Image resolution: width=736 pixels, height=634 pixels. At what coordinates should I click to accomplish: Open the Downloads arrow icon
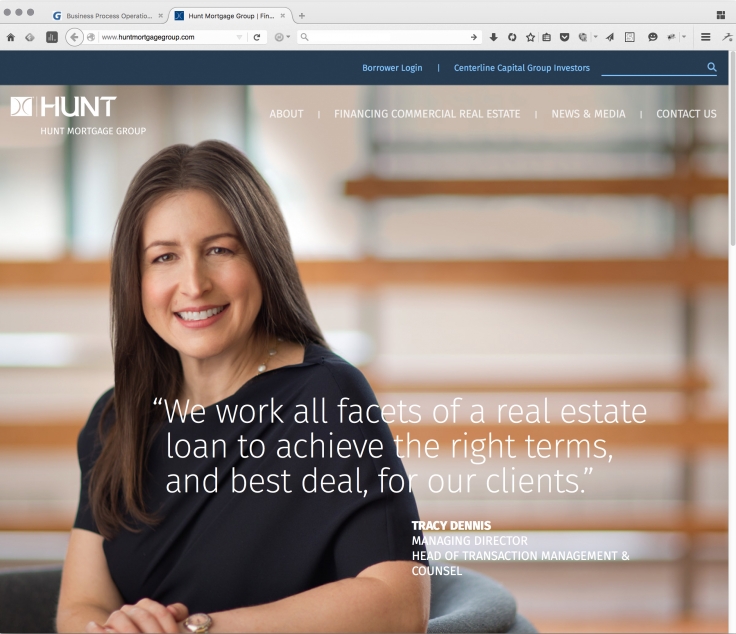click(x=493, y=37)
